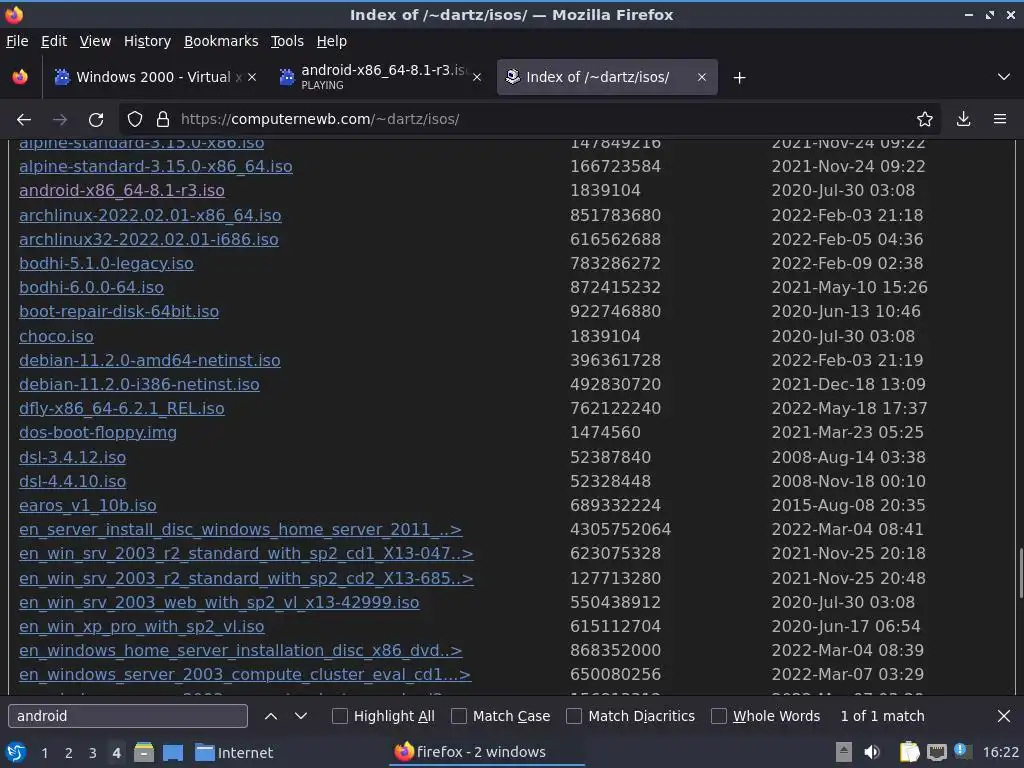1024x768 pixels.
Task: Open the display tray icon
Action: pyautogui.click(x=936, y=753)
